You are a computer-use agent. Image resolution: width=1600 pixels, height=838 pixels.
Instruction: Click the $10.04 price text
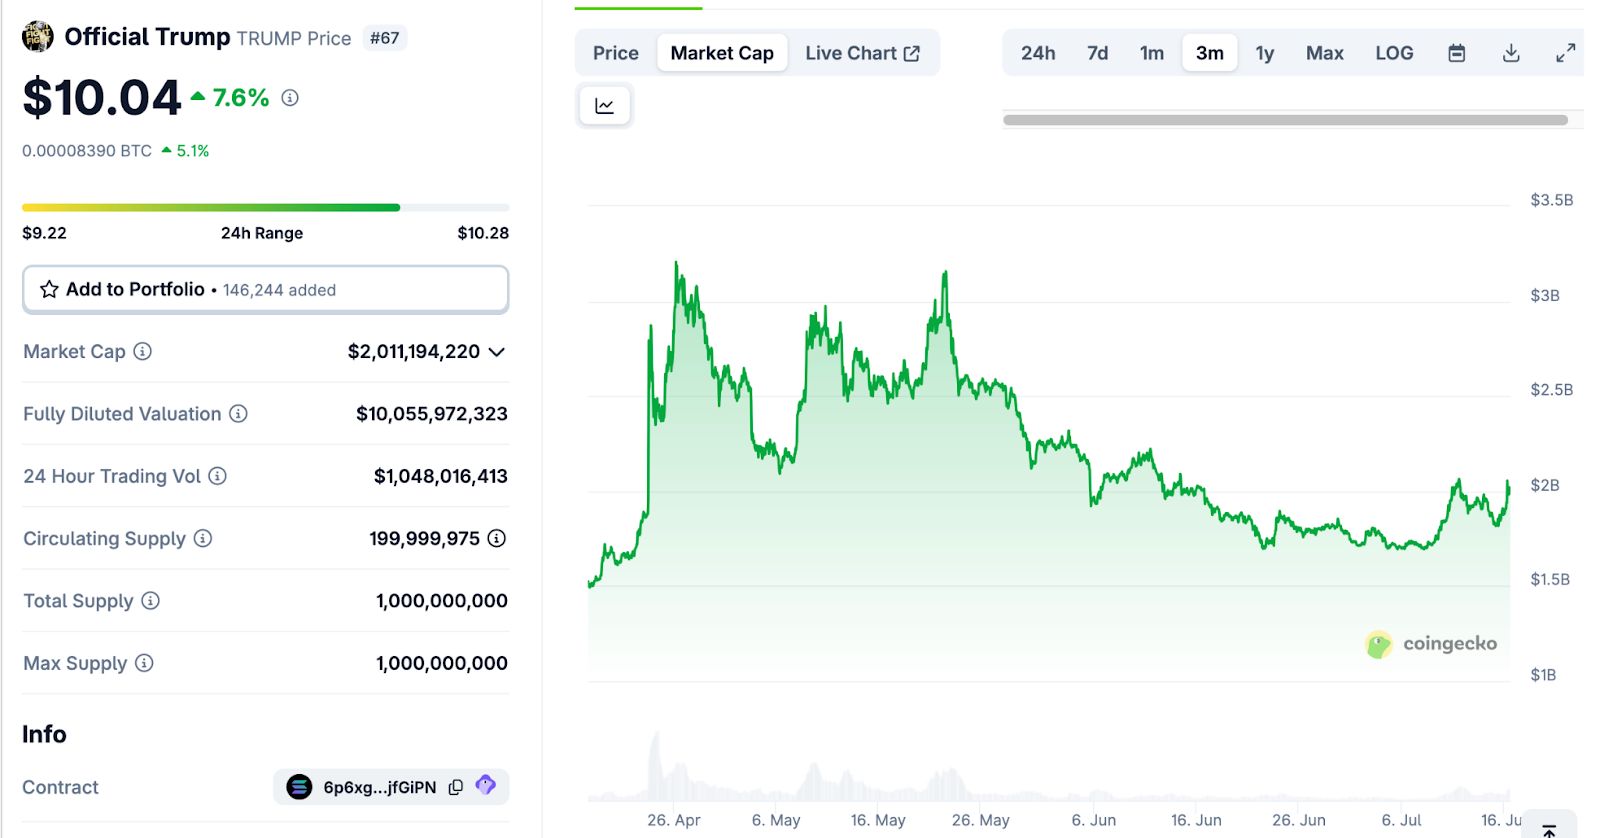click(x=102, y=98)
